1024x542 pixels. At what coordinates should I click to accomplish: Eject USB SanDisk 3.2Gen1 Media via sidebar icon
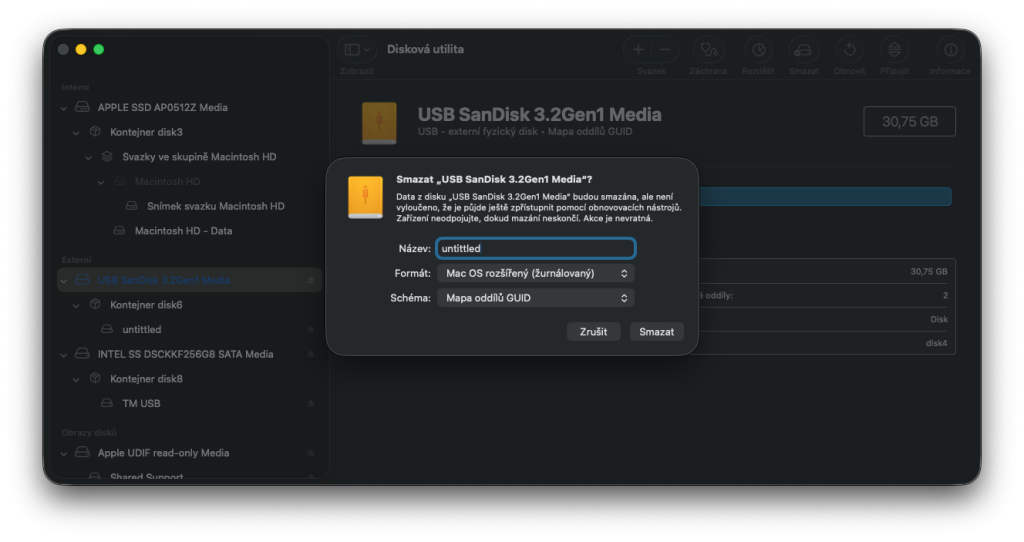[310, 281]
